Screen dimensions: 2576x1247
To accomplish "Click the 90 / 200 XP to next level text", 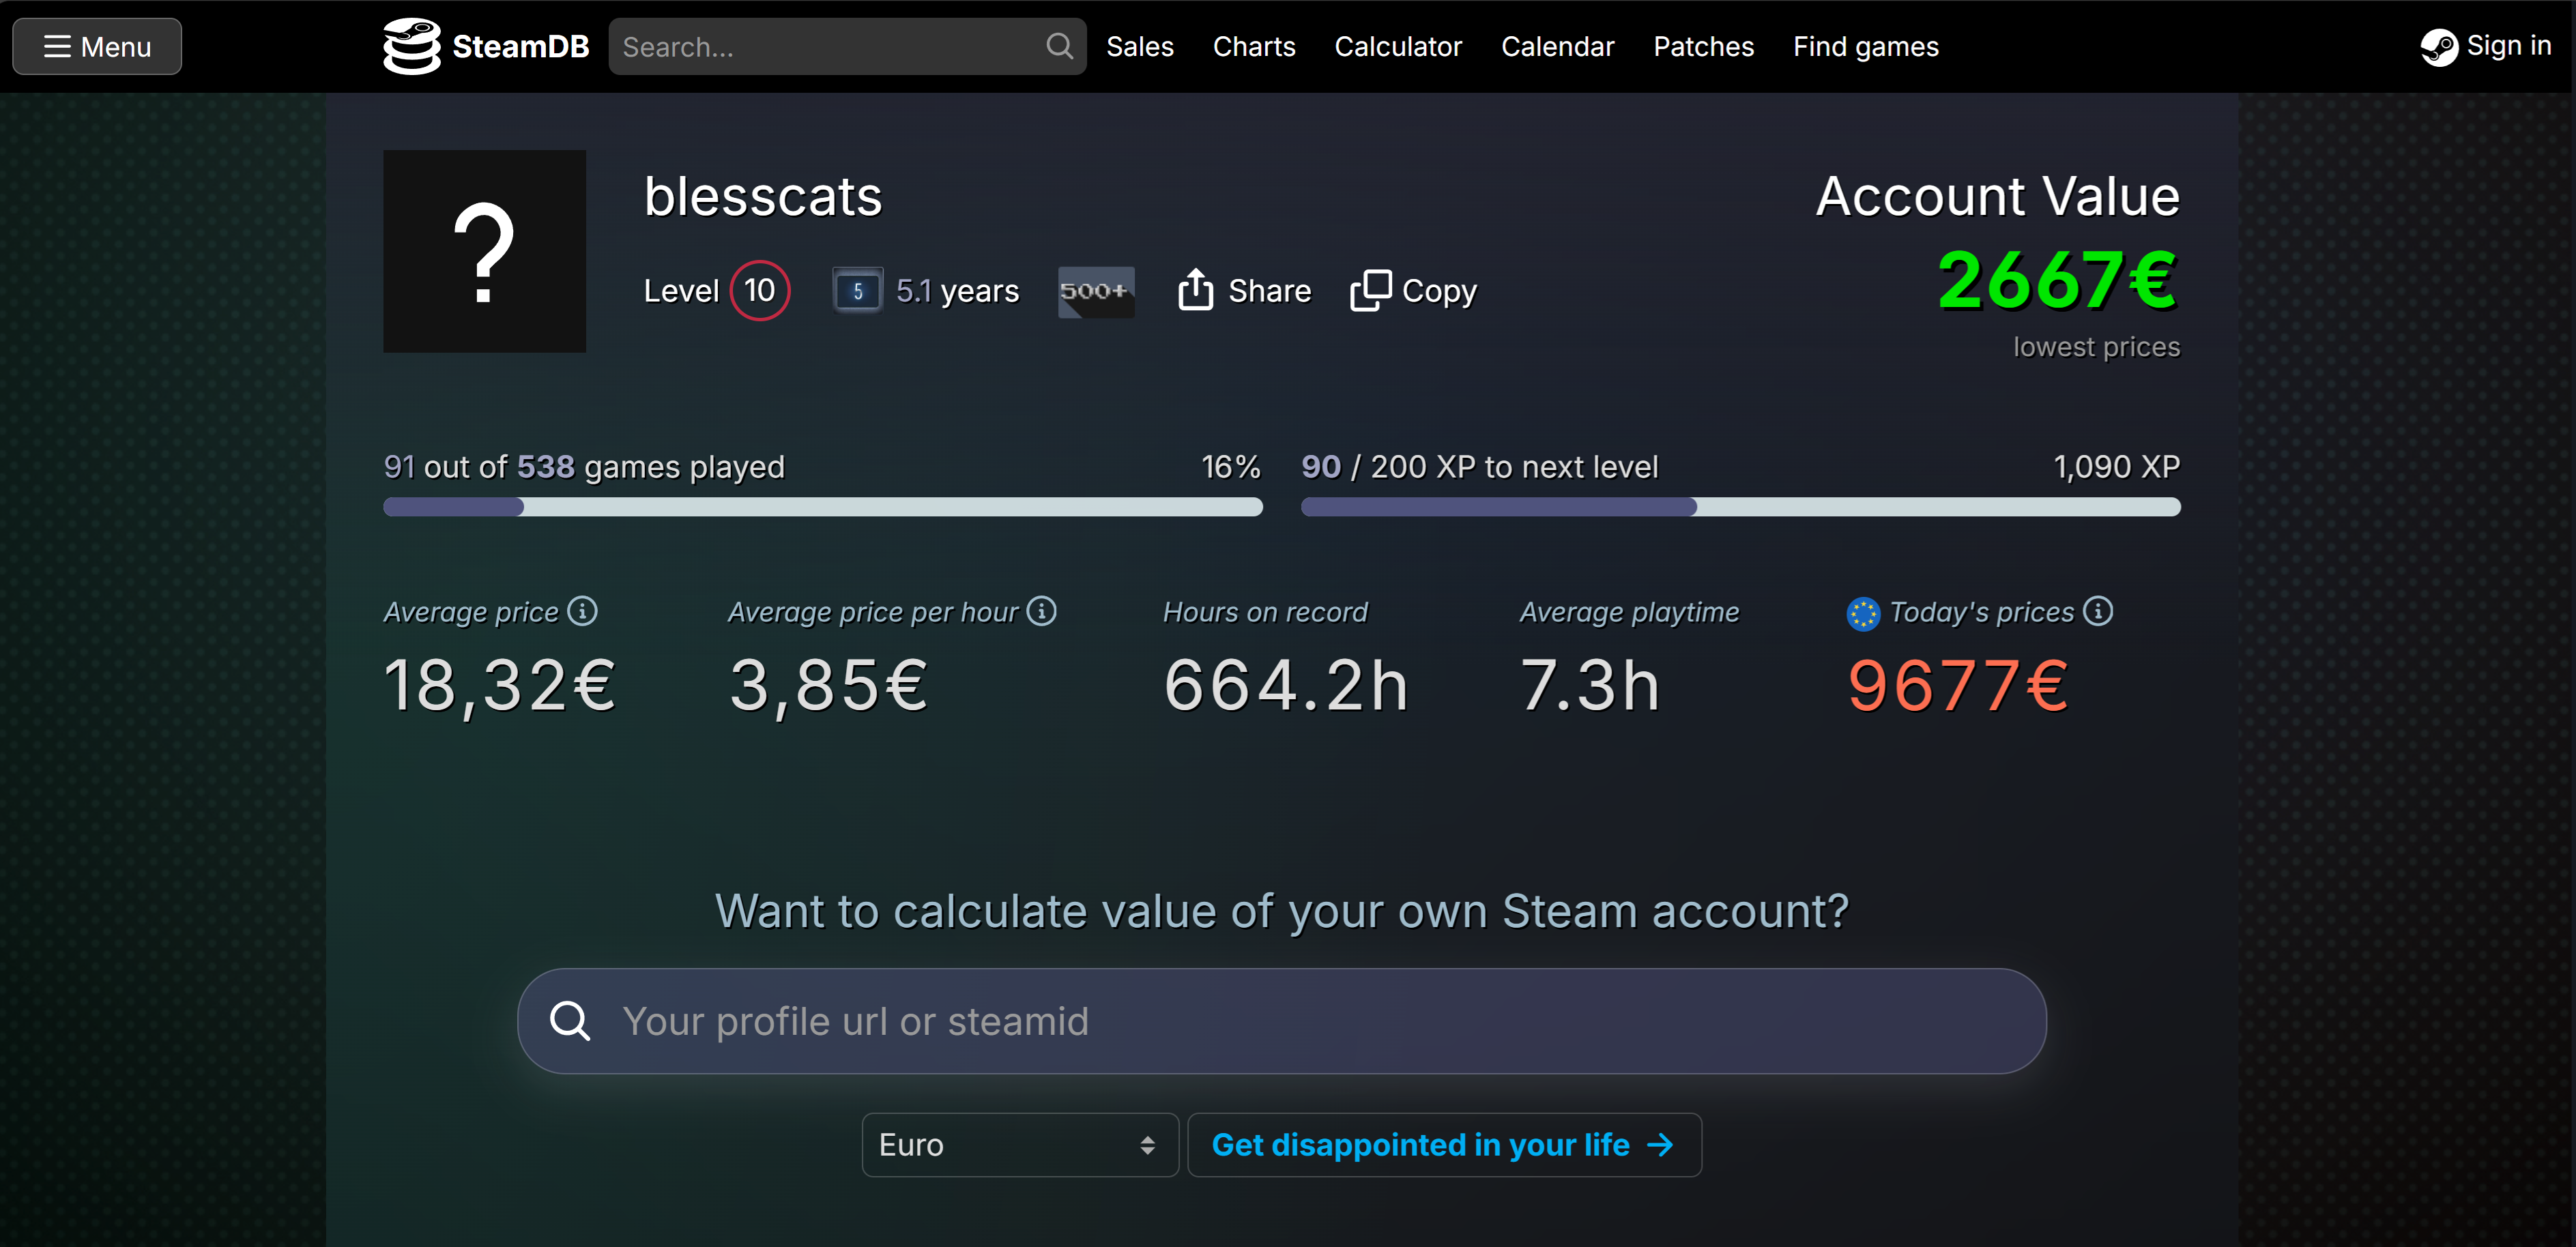I will point(1479,467).
